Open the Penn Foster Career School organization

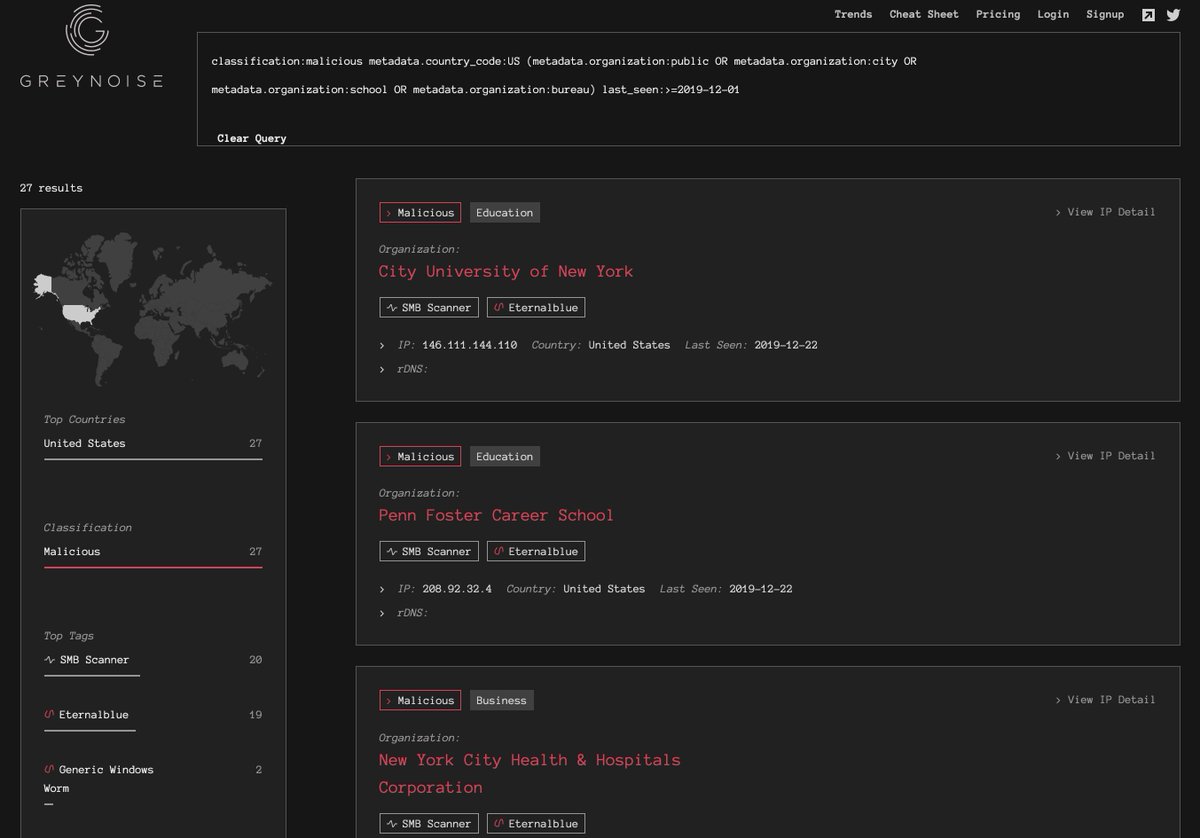(496, 515)
